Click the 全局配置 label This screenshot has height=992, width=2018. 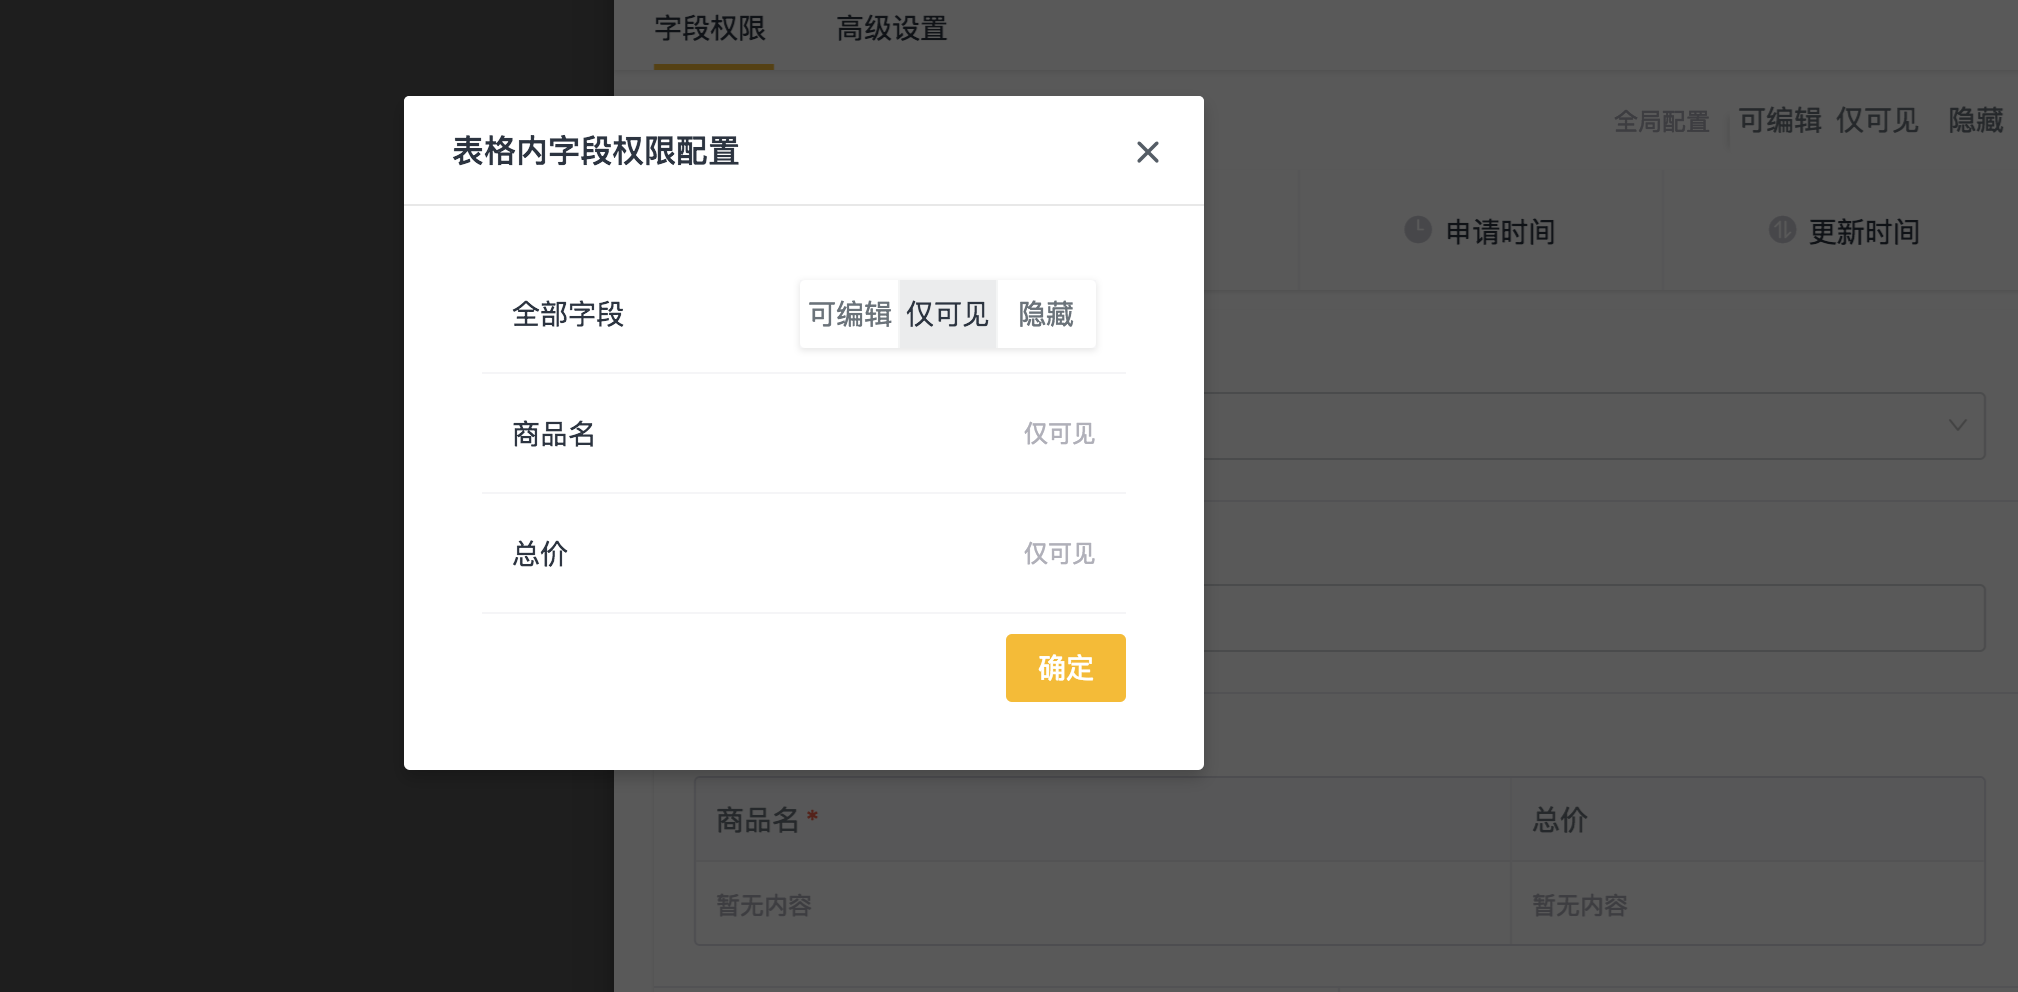point(1662,122)
